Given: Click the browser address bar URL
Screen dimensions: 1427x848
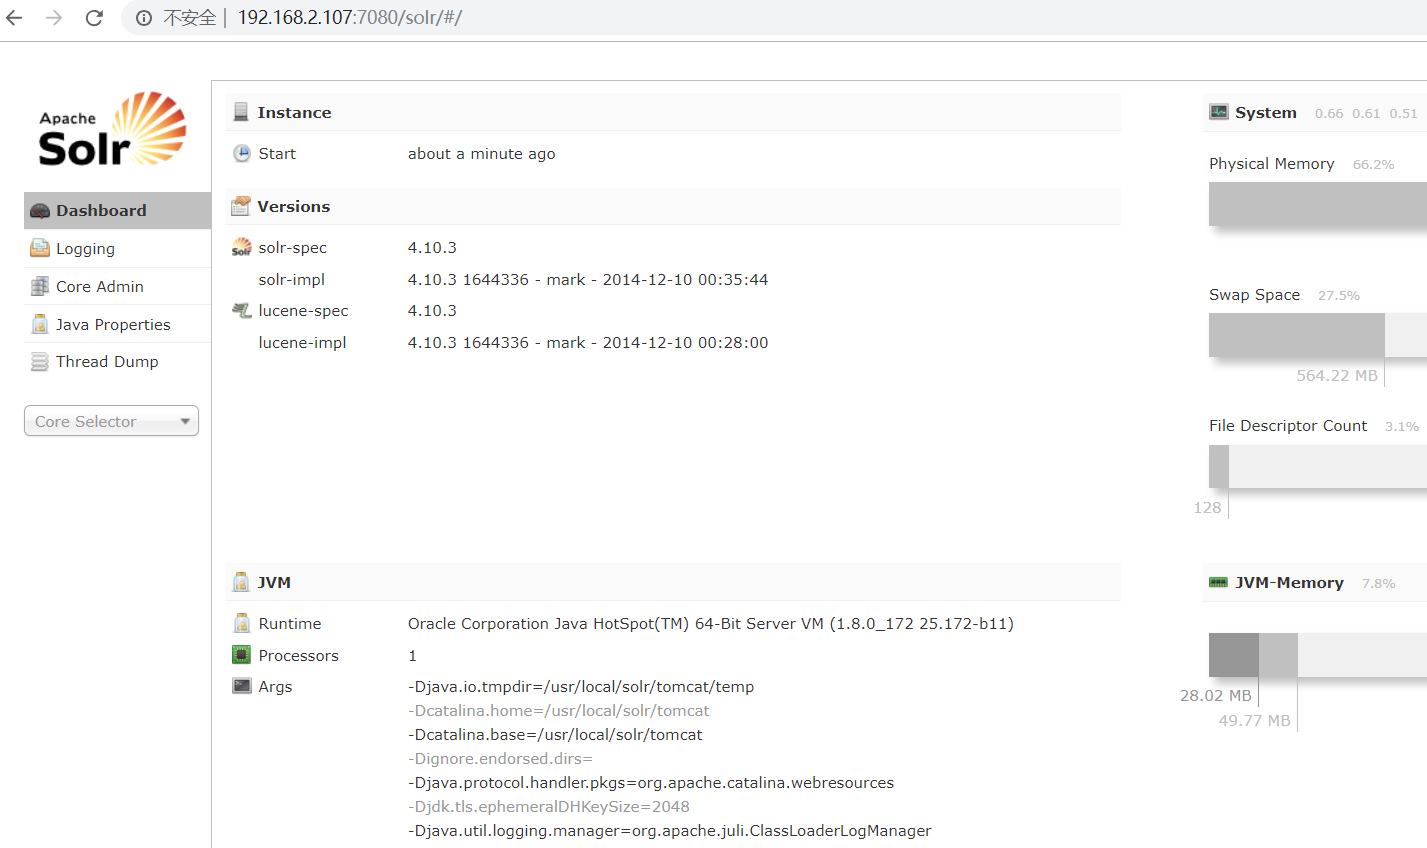Looking at the screenshot, I should [349, 18].
